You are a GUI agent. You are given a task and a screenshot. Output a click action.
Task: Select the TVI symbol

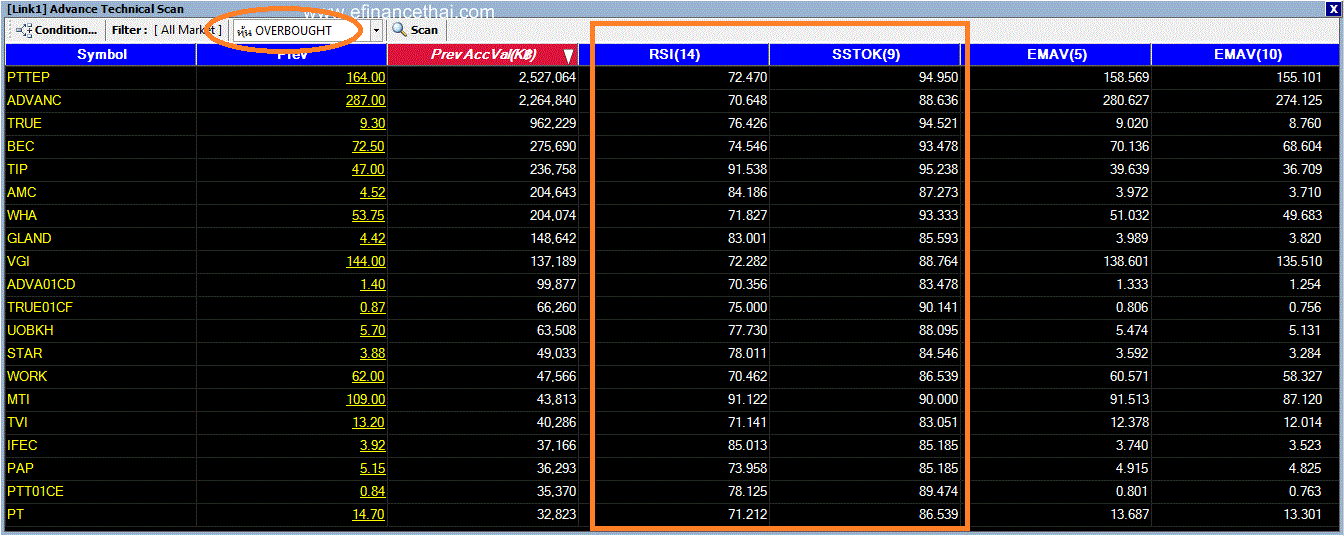[x=17, y=422]
